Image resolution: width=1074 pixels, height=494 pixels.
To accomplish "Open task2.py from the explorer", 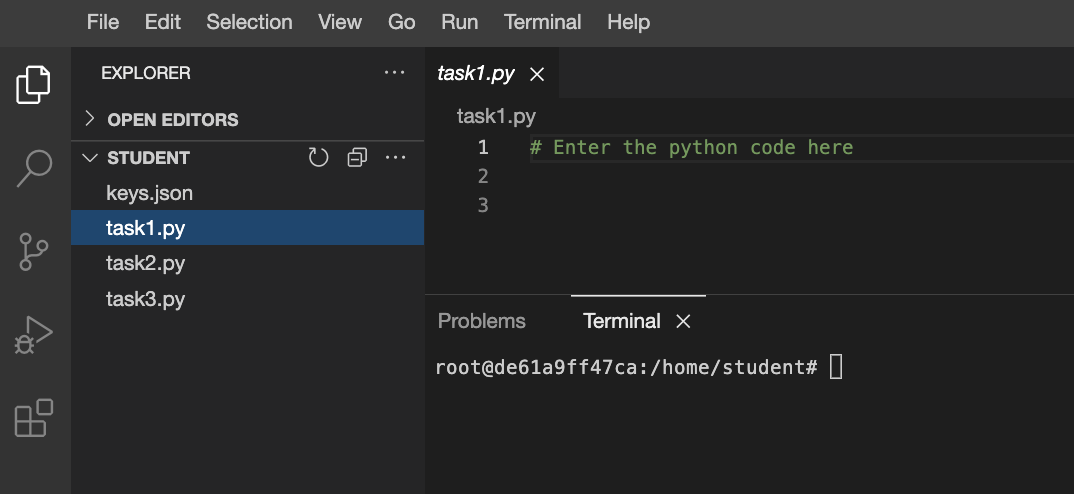I will click(247, 263).
